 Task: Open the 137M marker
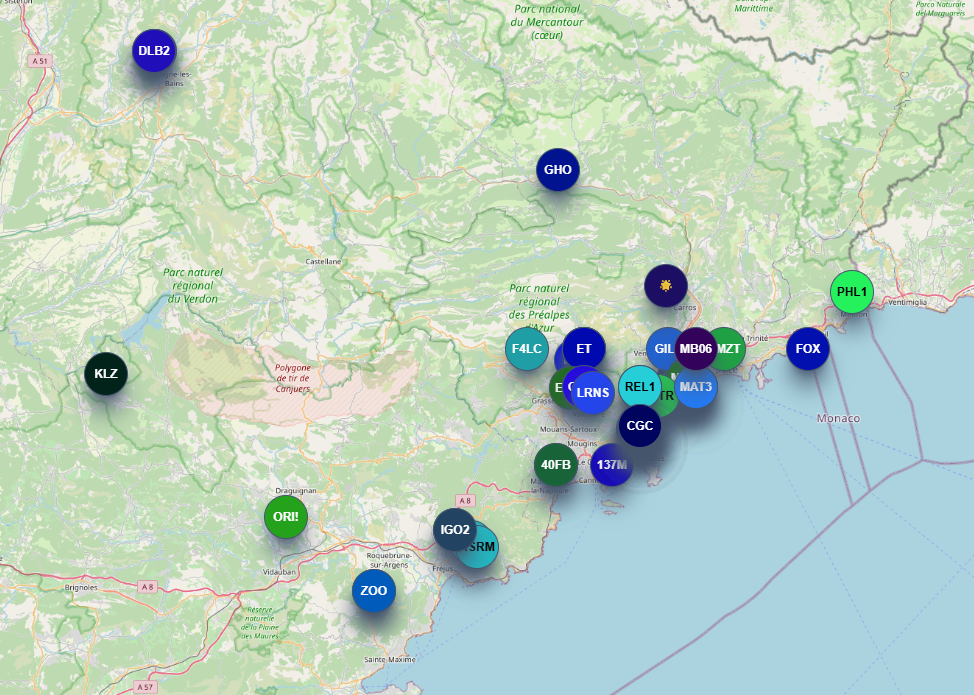(611, 465)
